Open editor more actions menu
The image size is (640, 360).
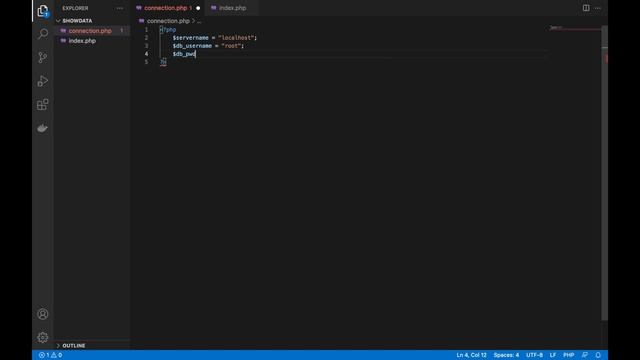pos(598,8)
